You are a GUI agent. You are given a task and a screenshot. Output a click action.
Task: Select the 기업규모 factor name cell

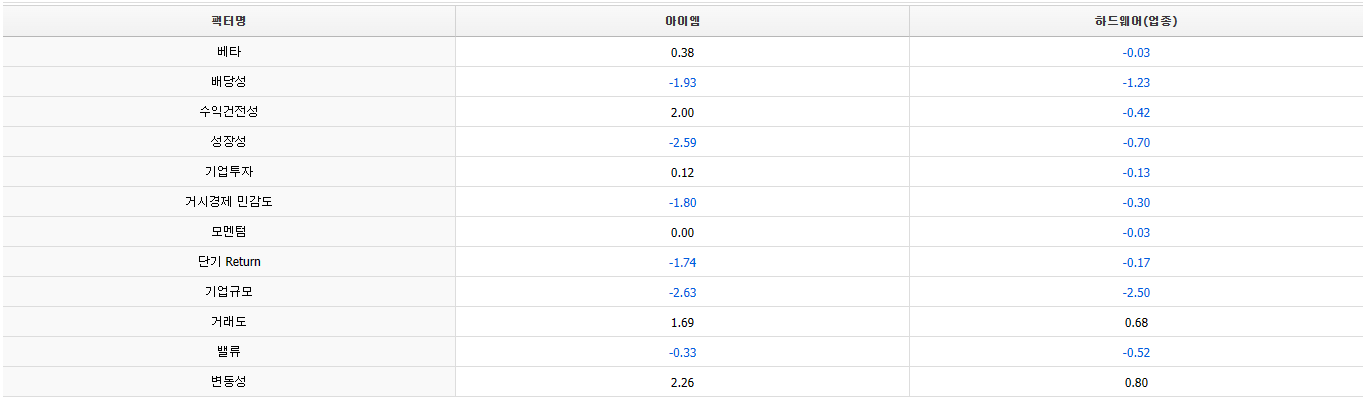click(229, 292)
